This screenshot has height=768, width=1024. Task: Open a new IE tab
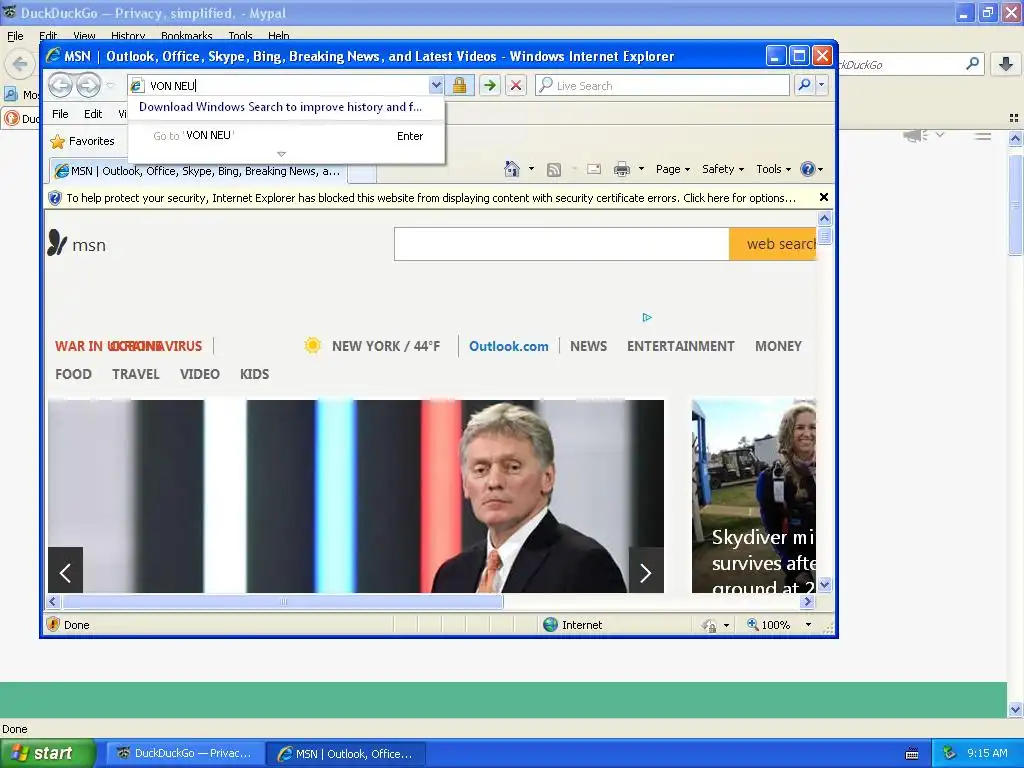(362, 172)
